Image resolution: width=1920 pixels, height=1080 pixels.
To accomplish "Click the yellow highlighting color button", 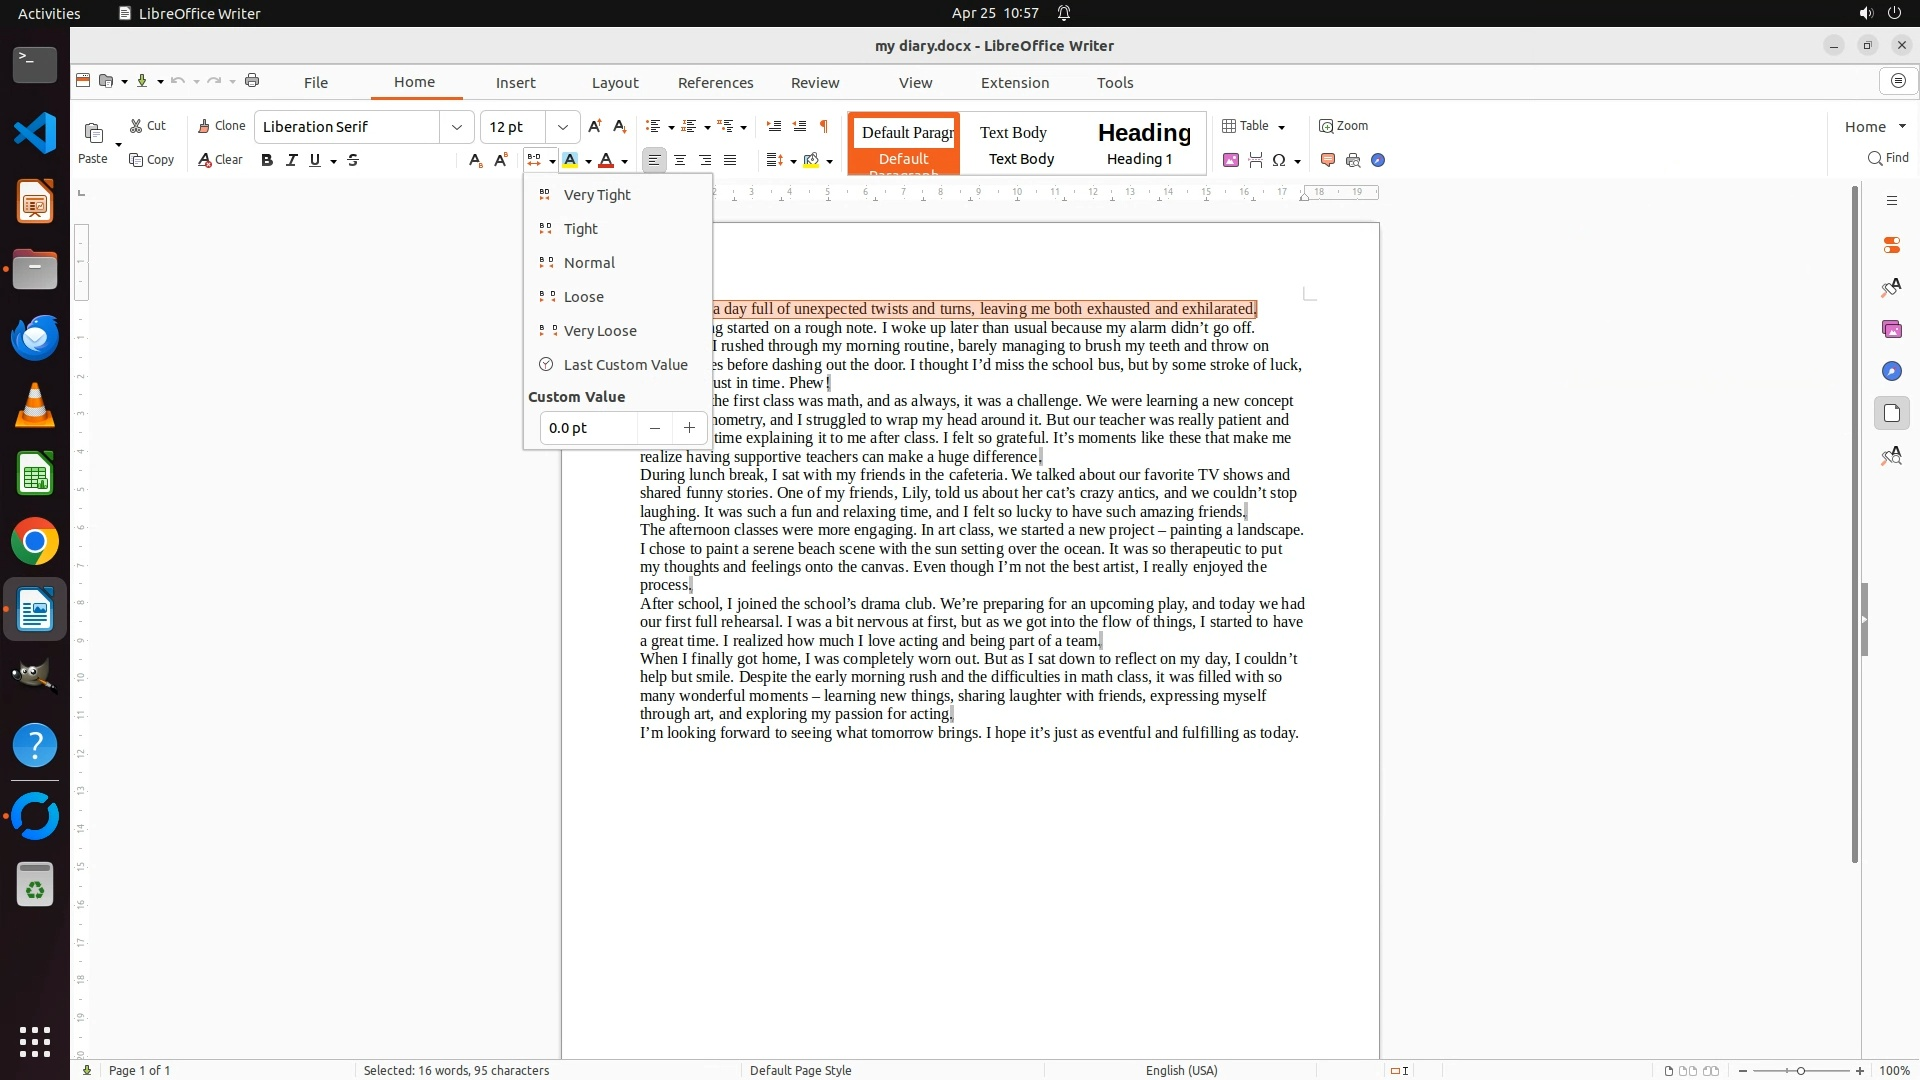I will coord(570,160).
